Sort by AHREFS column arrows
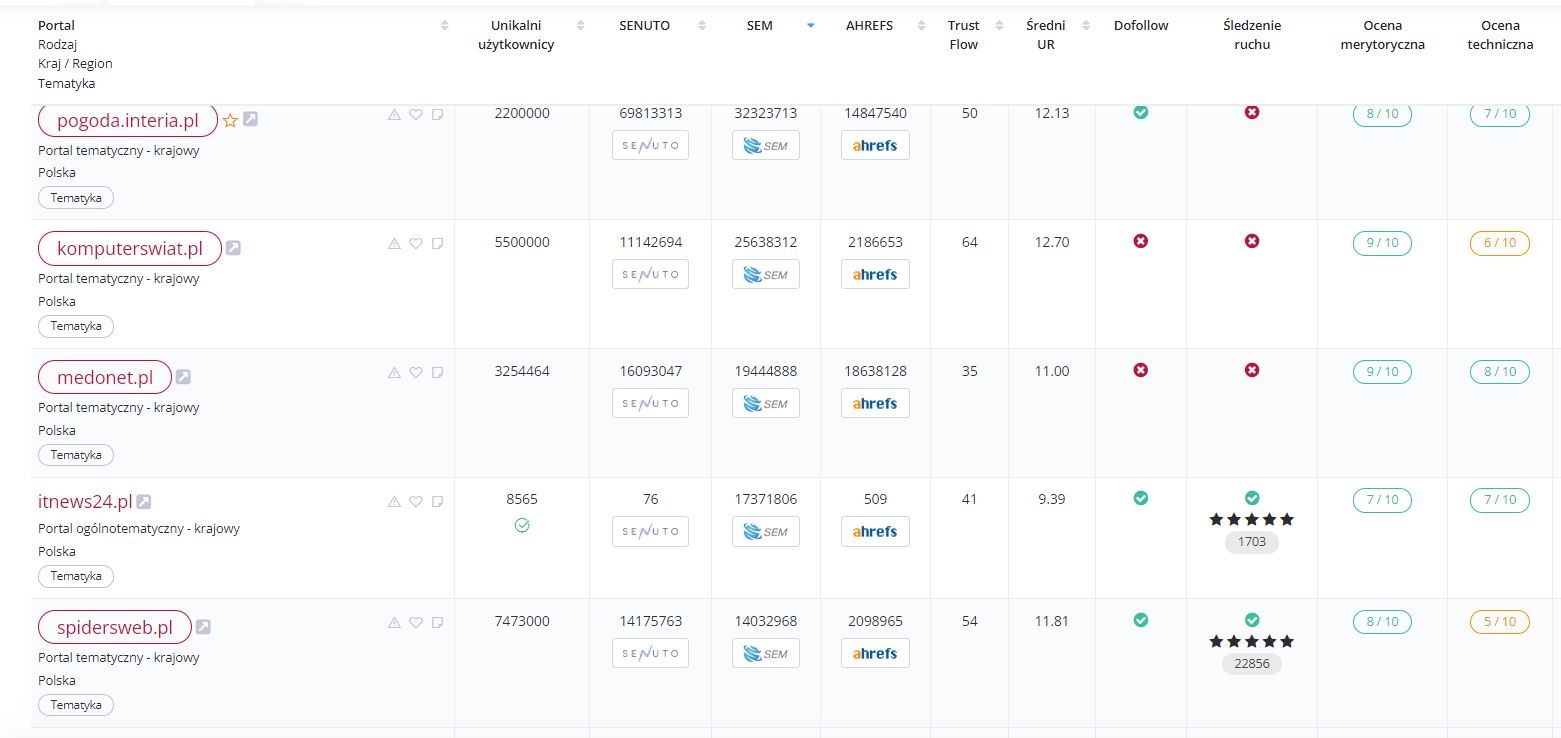Image resolution: width=1561 pixels, height=738 pixels. tap(922, 25)
